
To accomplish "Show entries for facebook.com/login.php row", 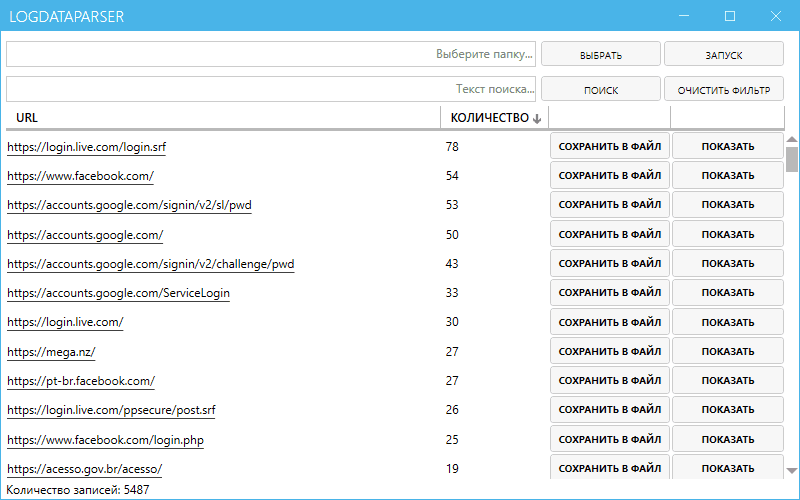I will point(728,439).
